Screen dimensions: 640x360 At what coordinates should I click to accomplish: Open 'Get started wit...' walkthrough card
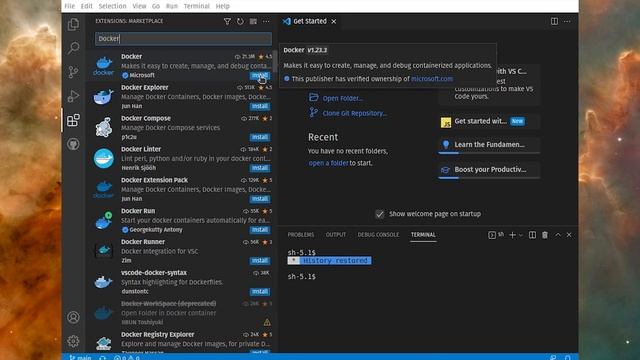[x=489, y=121]
